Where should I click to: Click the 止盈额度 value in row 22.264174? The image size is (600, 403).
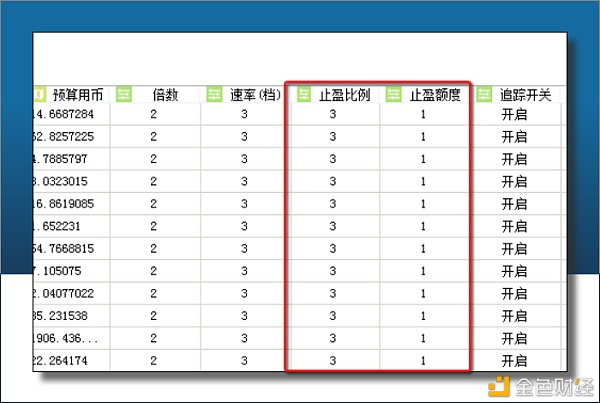tap(423, 361)
